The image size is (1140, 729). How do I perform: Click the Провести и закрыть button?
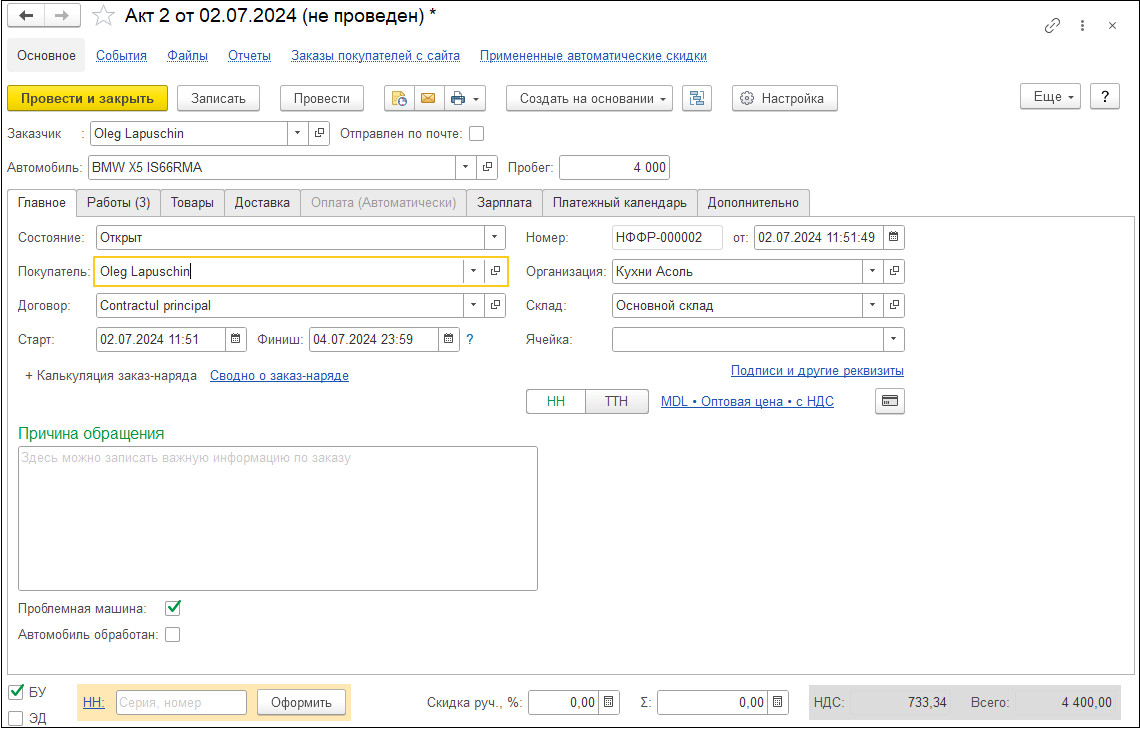pyautogui.click(x=87, y=98)
